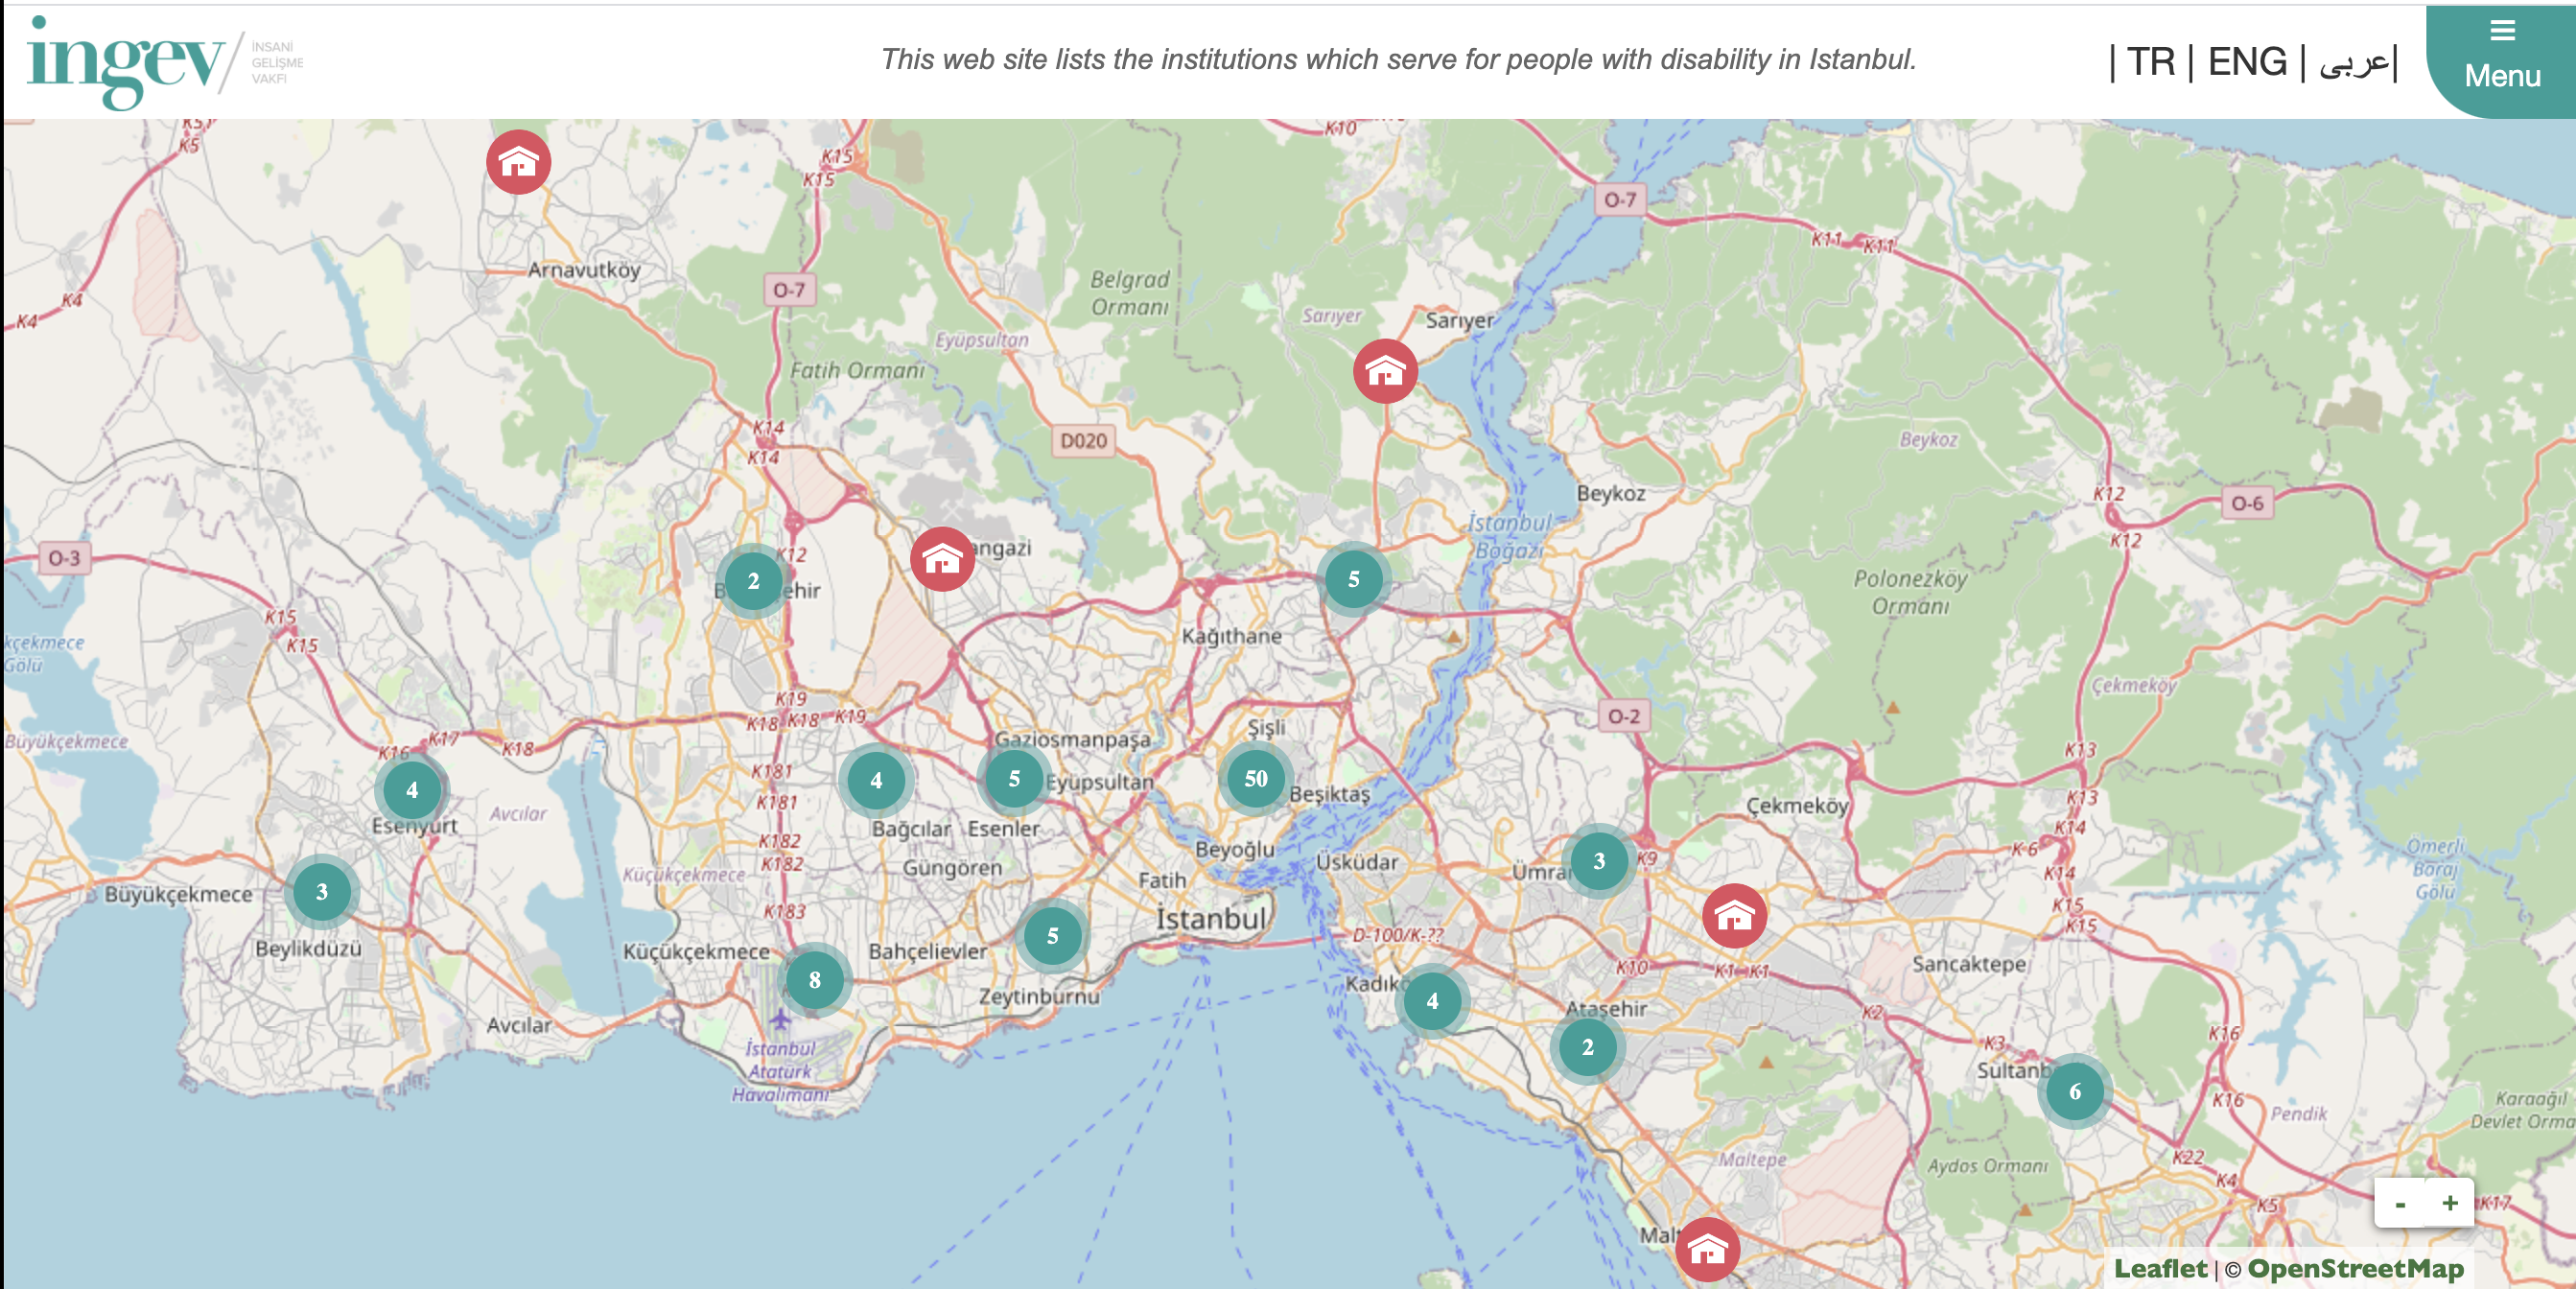Expand the cluster marked 8 near Atatürk Airport
The height and width of the screenshot is (1289, 2576).
[816, 980]
